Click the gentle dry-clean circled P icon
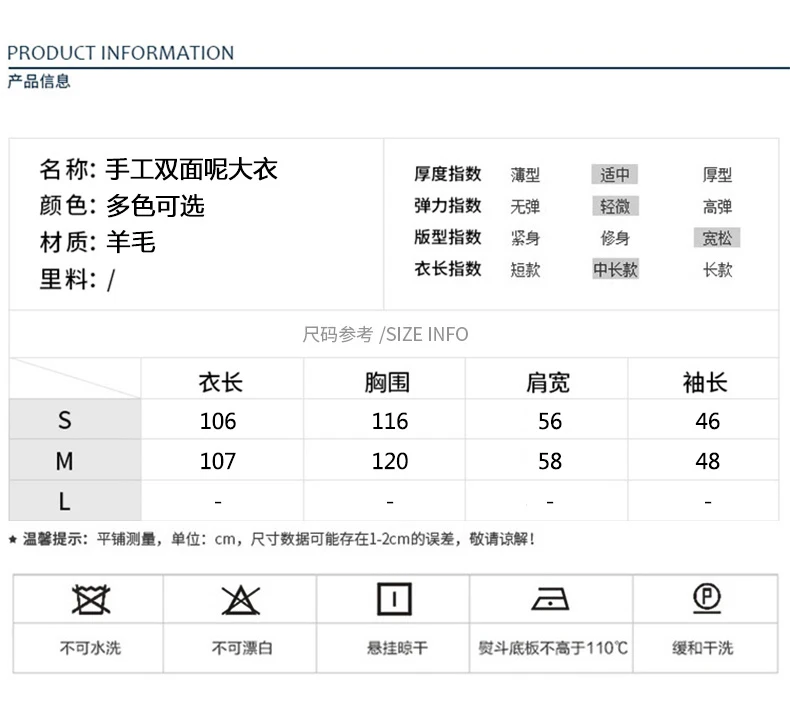 click(x=707, y=598)
